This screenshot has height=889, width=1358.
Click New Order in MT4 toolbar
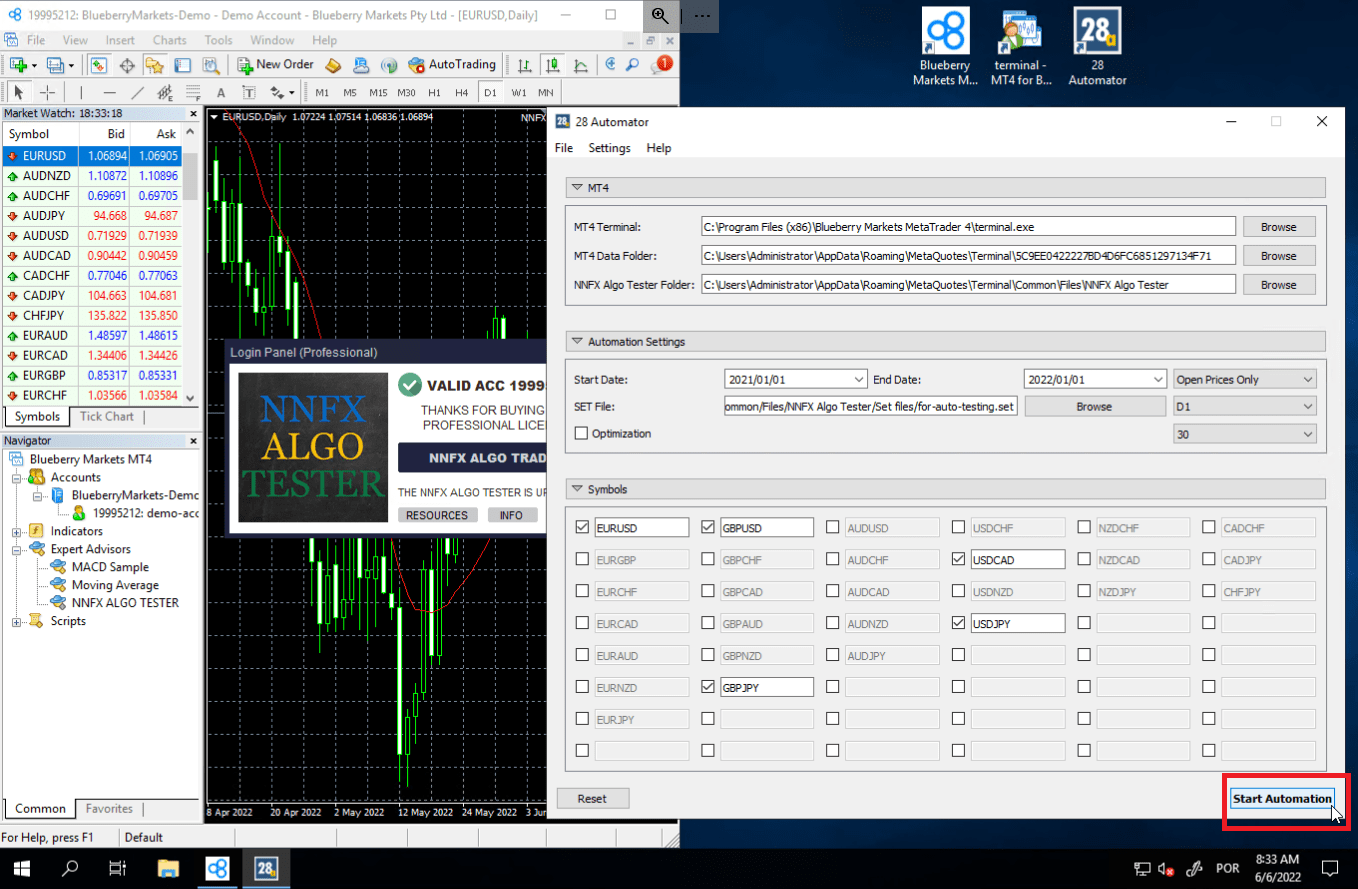pyautogui.click(x=276, y=65)
